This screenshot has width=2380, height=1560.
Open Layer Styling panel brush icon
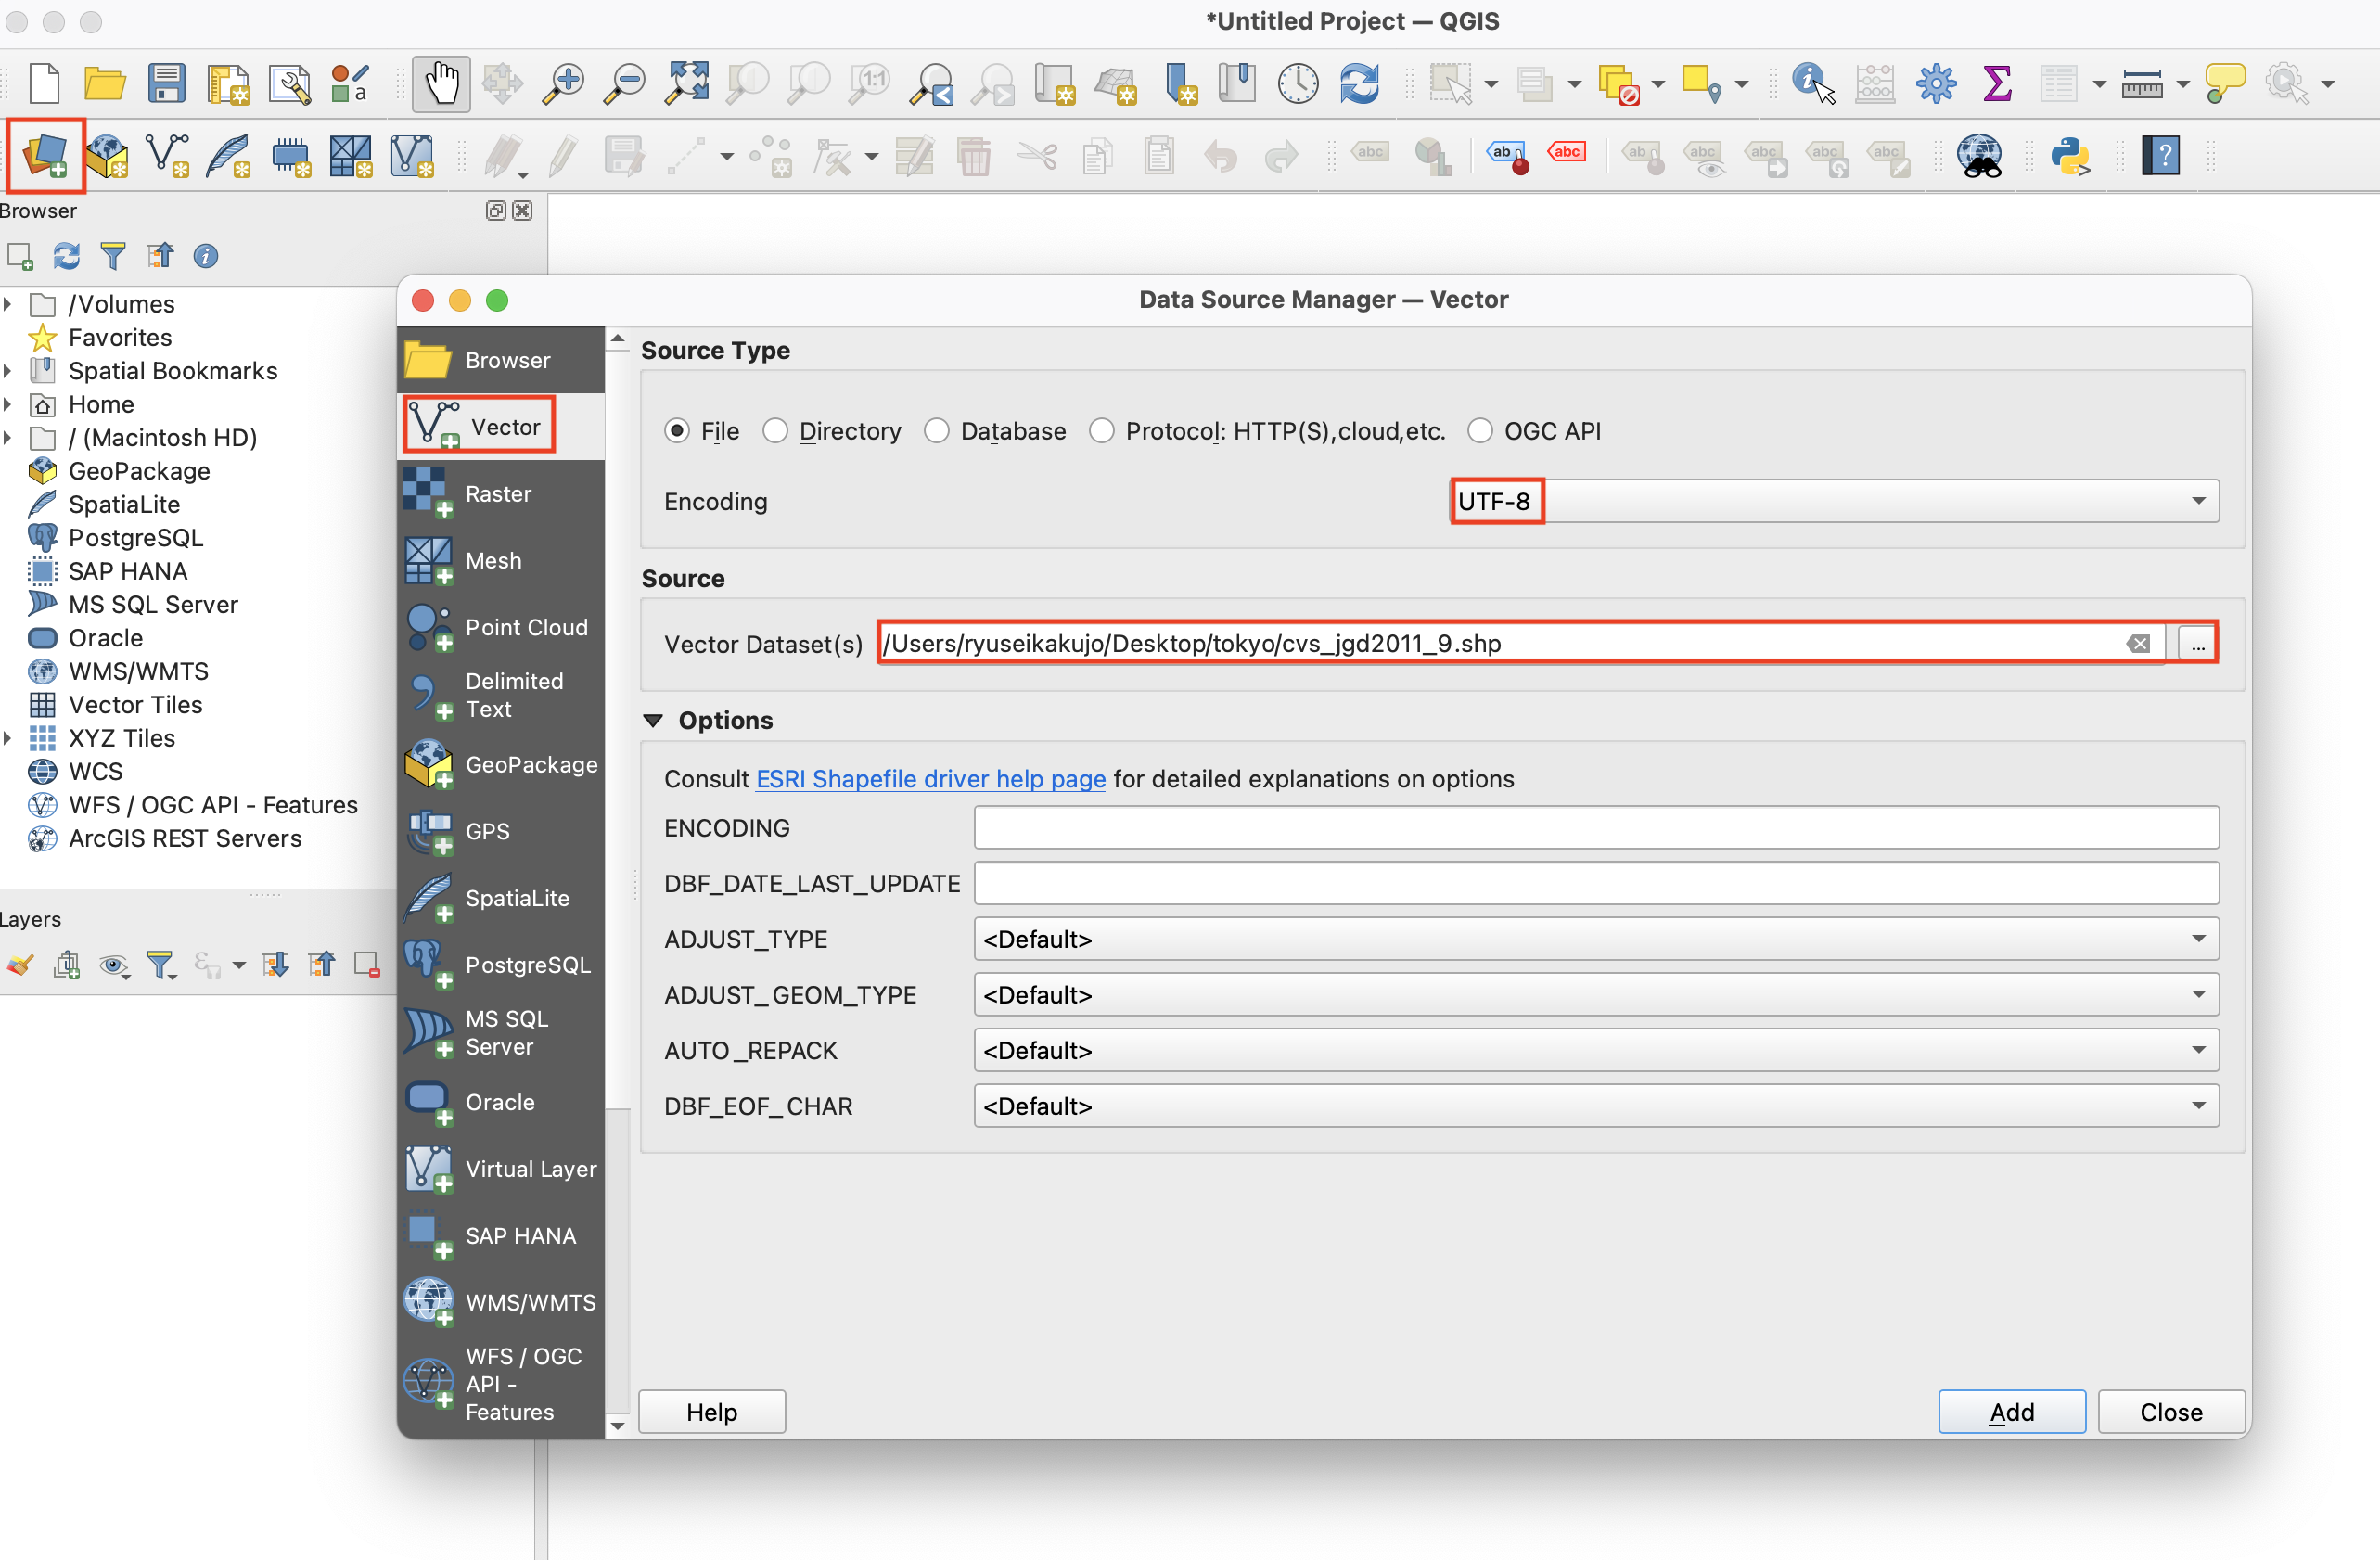tap(20, 965)
